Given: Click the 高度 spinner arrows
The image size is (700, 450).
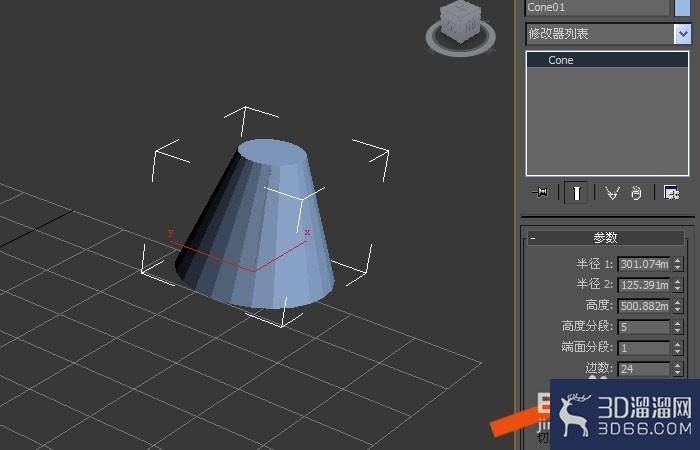Looking at the screenshot, I should pos(678,306).
